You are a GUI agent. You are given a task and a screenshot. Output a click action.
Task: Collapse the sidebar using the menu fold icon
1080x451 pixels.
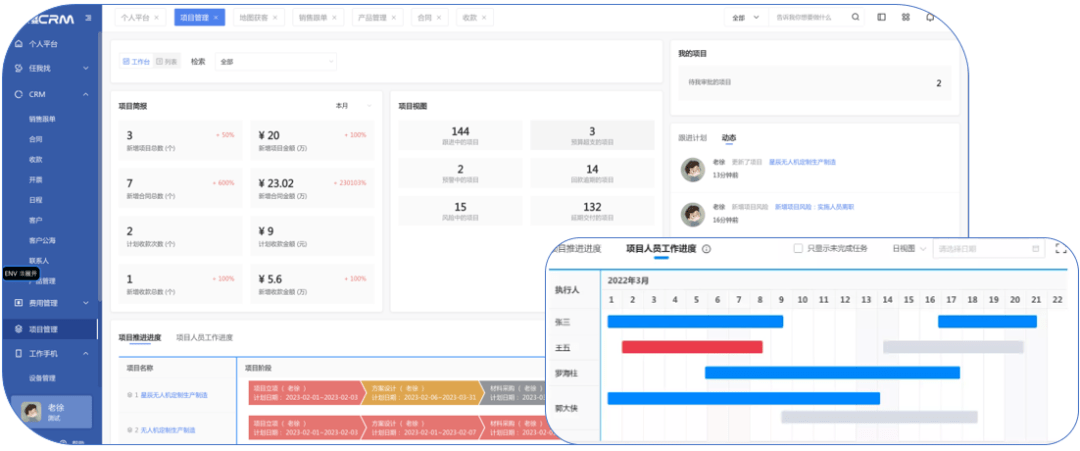click(x=91, y=17)
